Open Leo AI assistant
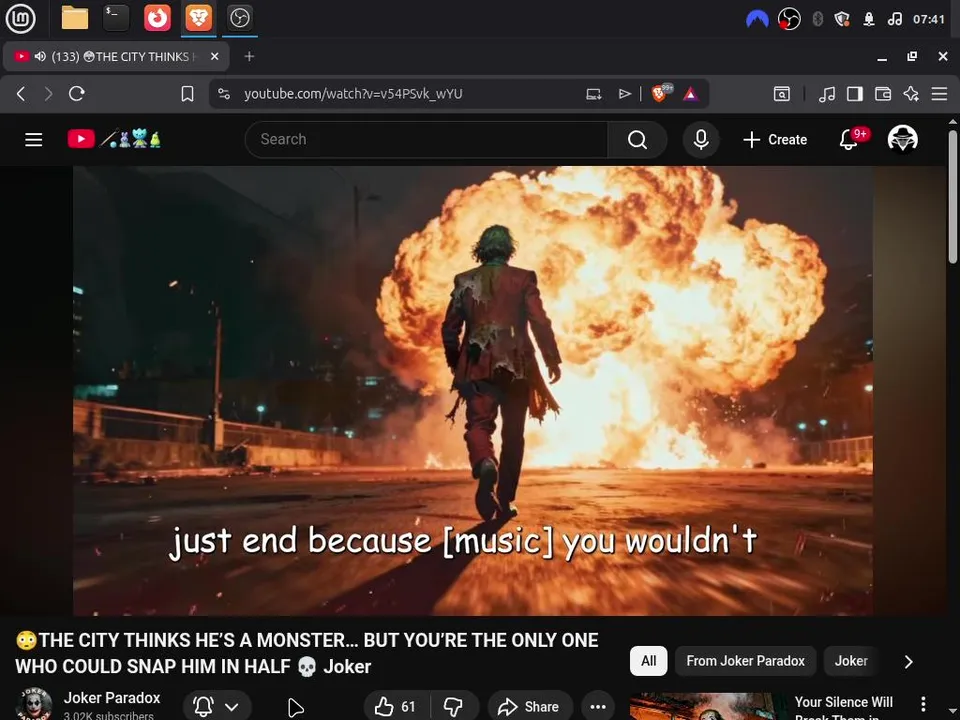960x720 pixels. pyautogui.click(x=911, y=94)
